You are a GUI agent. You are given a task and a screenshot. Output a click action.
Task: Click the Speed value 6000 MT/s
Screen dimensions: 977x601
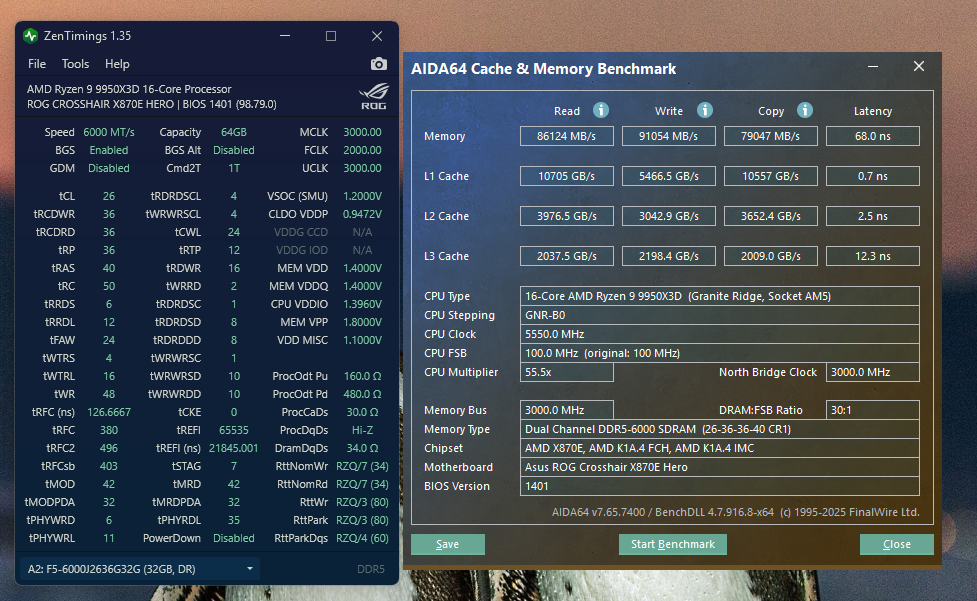pos(108,132)
